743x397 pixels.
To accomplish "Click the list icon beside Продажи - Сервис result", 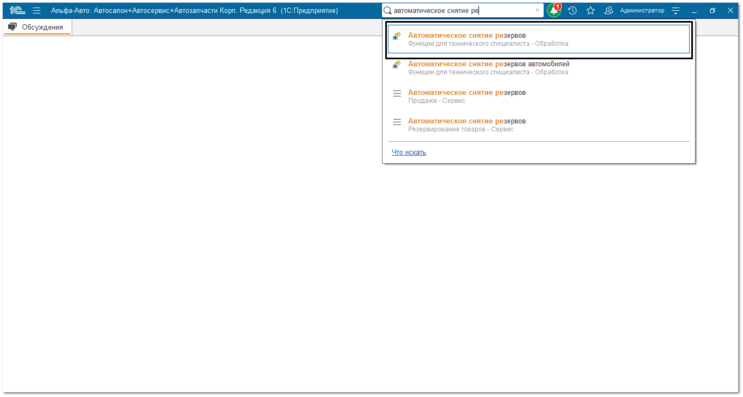I will (x=397, y=93).
